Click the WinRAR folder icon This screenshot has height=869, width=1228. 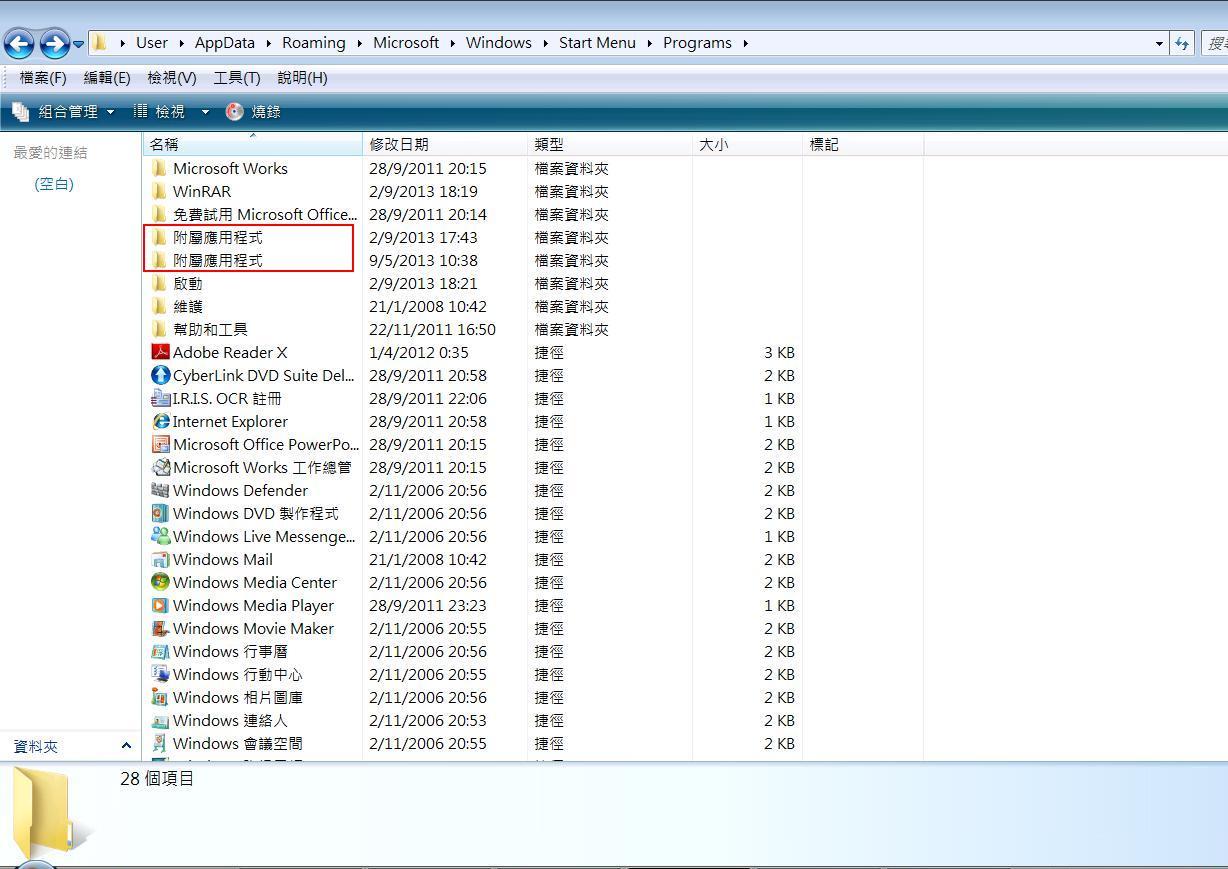[159, 191]
